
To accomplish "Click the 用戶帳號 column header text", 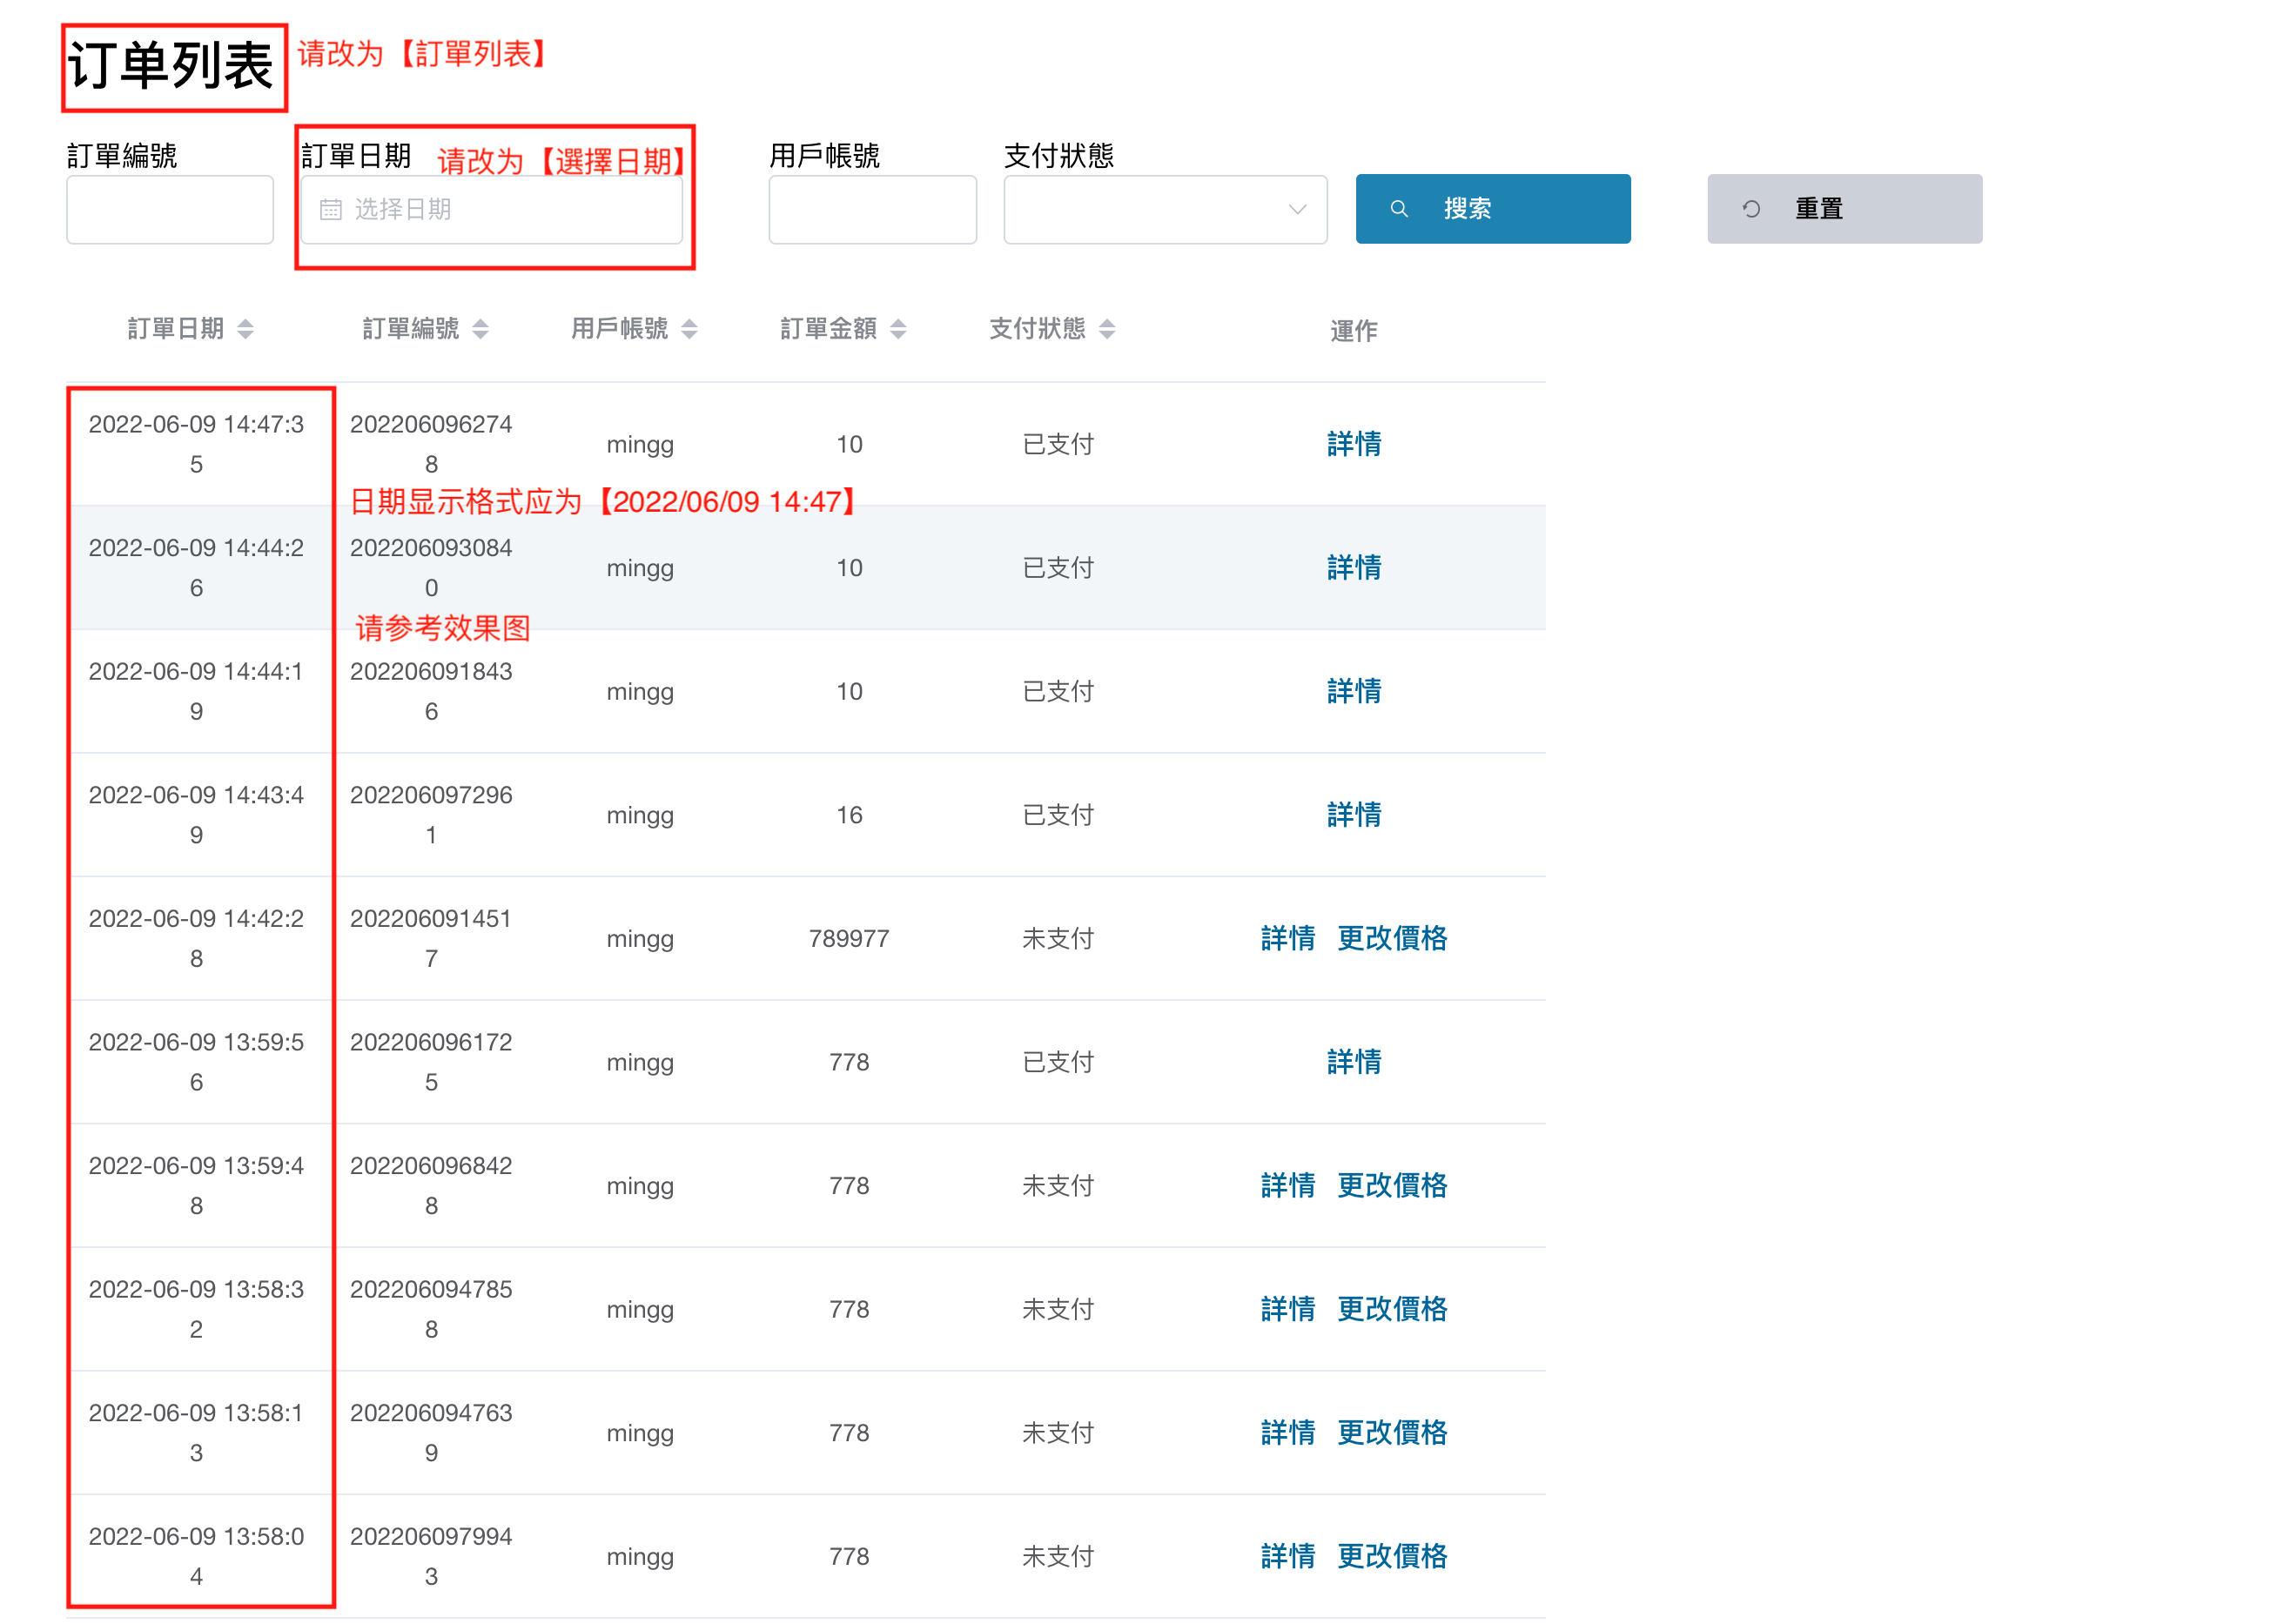I will tap(619, 329).
